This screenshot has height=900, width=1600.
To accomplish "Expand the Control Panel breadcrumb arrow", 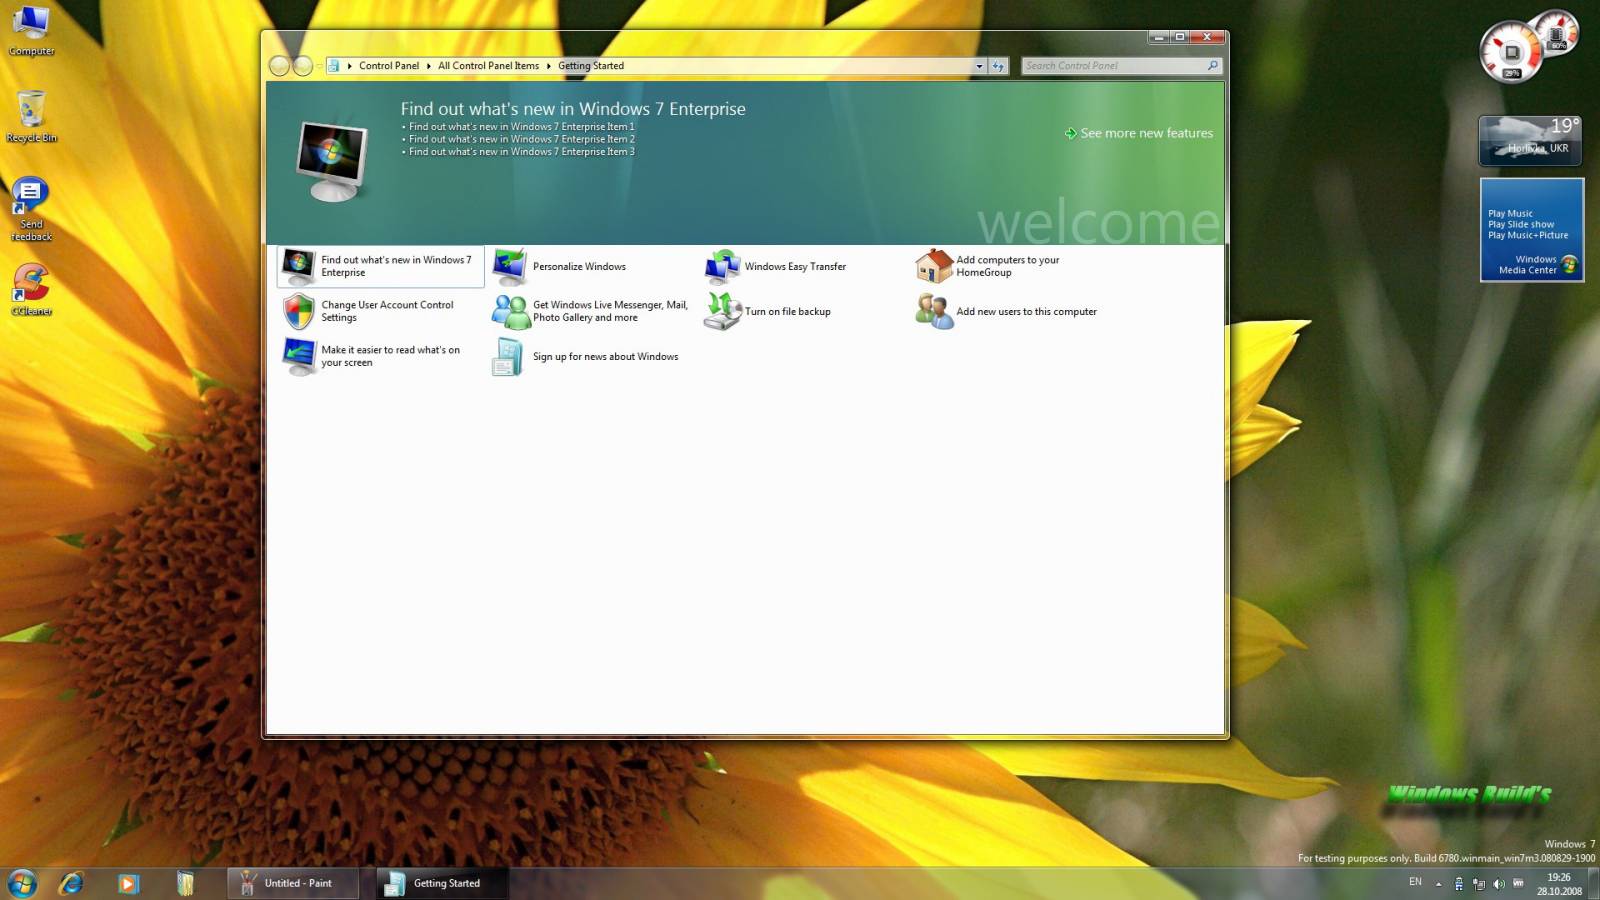I will 428,66.
